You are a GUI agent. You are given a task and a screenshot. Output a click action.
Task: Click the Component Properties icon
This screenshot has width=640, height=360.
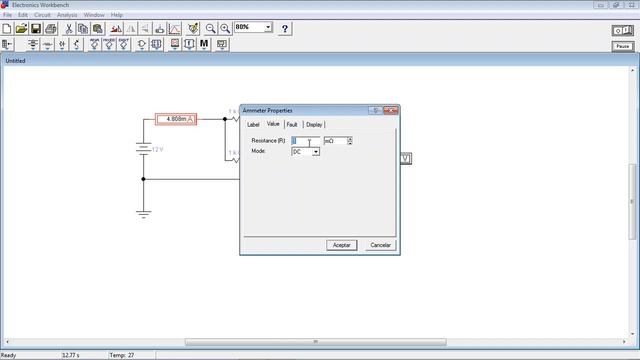point(193,29)
